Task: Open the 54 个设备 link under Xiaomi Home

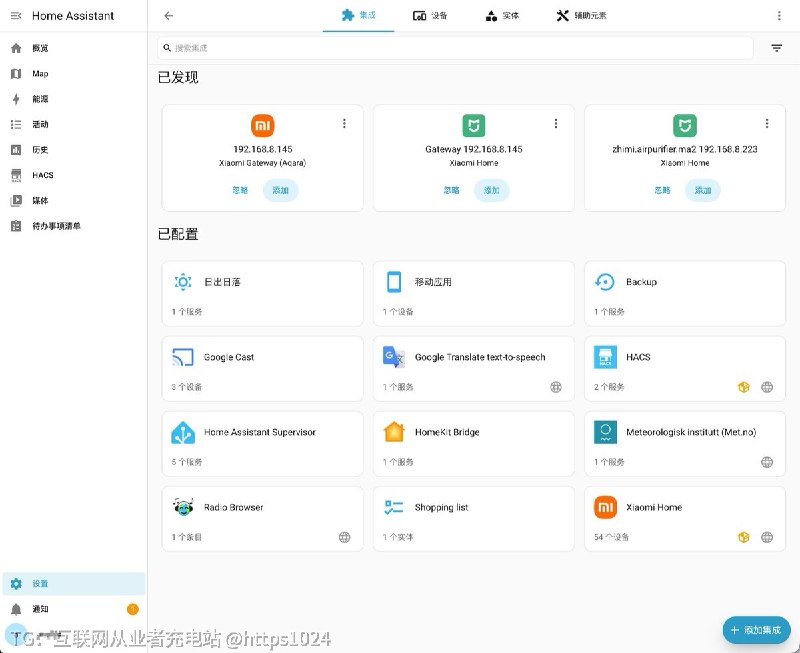Action: (611, 537)
